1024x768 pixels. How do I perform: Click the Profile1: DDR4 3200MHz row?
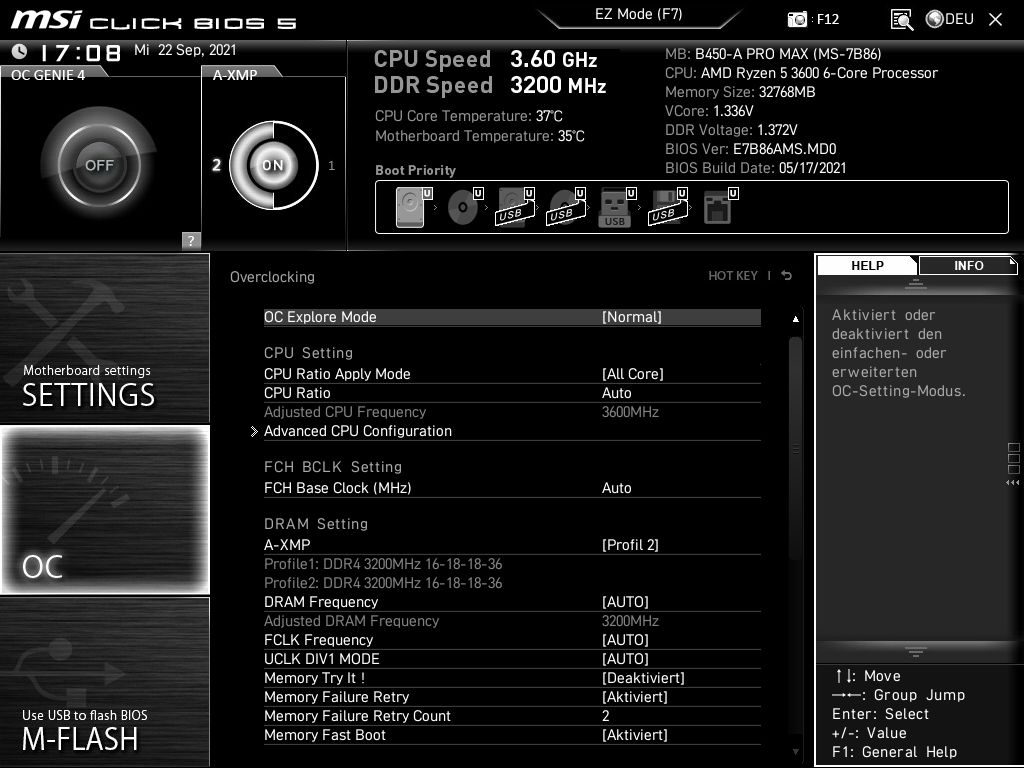(x=383, y=564)
